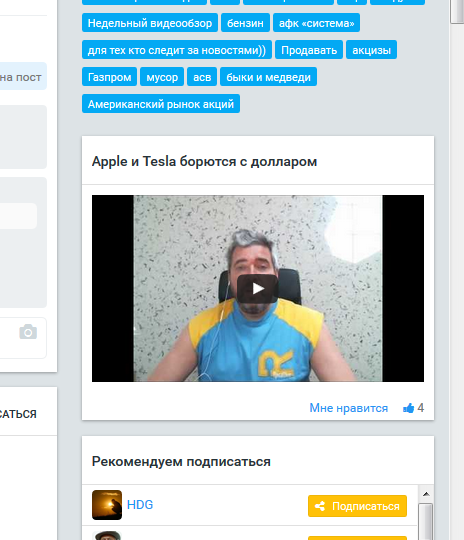Click the Рекомендуем подписаться heading
Viewport: 464px width, 540px height.
pos(181,461)
